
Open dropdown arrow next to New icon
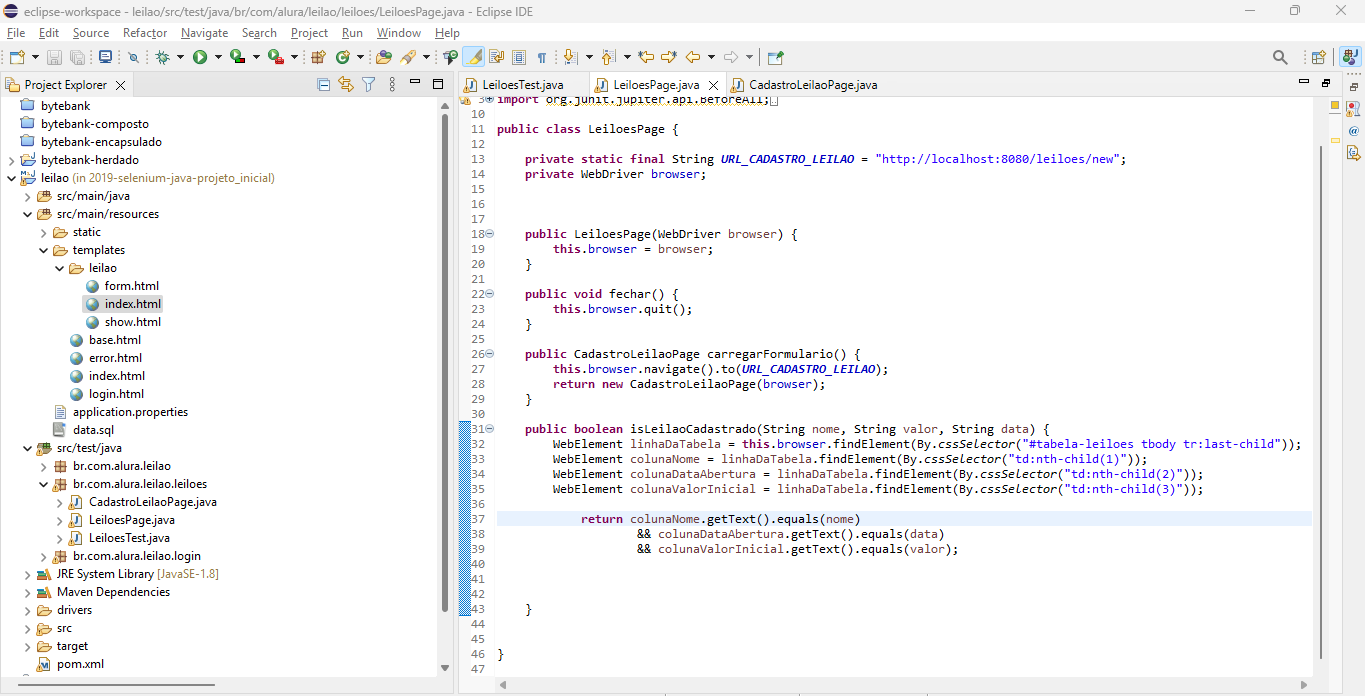35,57
